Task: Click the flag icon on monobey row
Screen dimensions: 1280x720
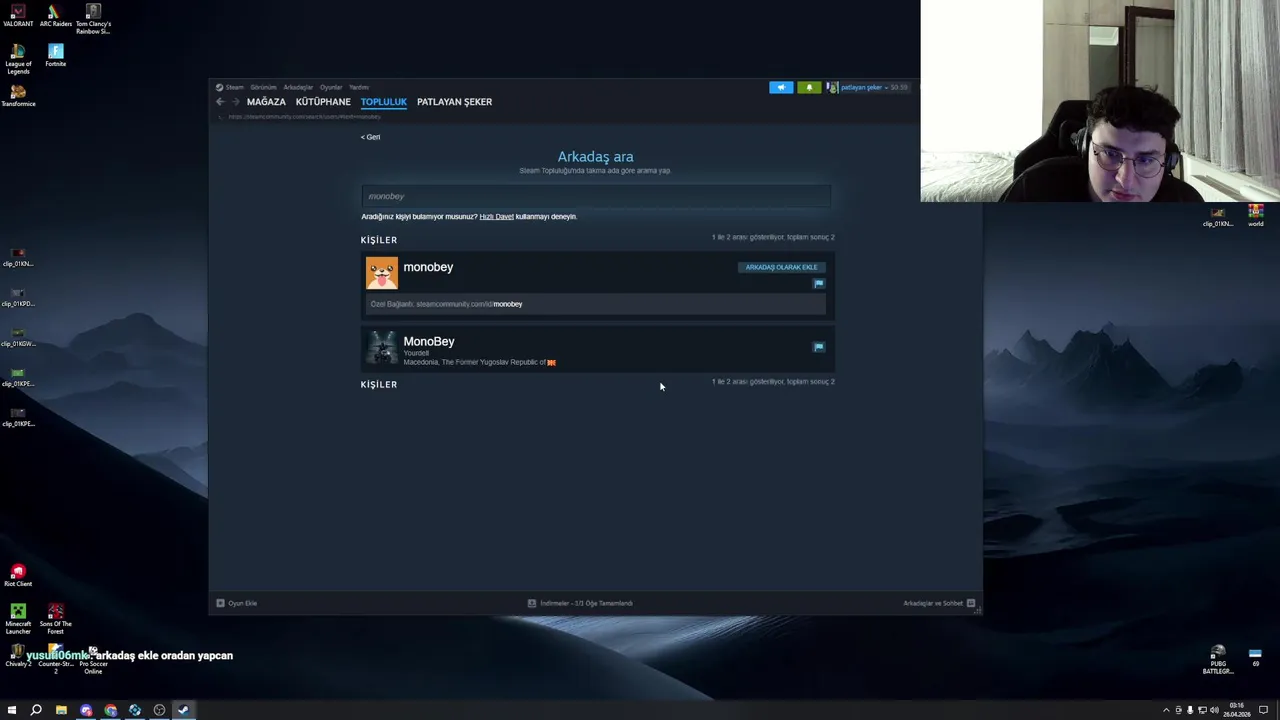Action: [819, 283]
